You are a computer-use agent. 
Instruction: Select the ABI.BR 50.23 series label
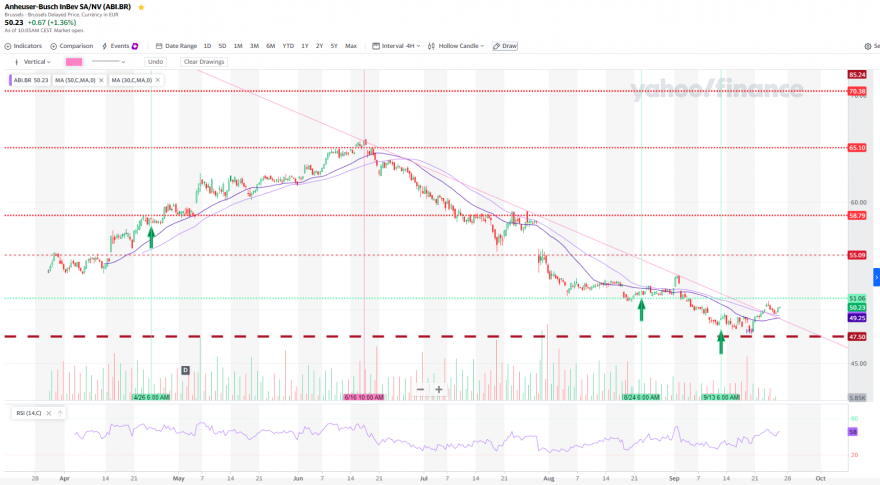point(30,80)
